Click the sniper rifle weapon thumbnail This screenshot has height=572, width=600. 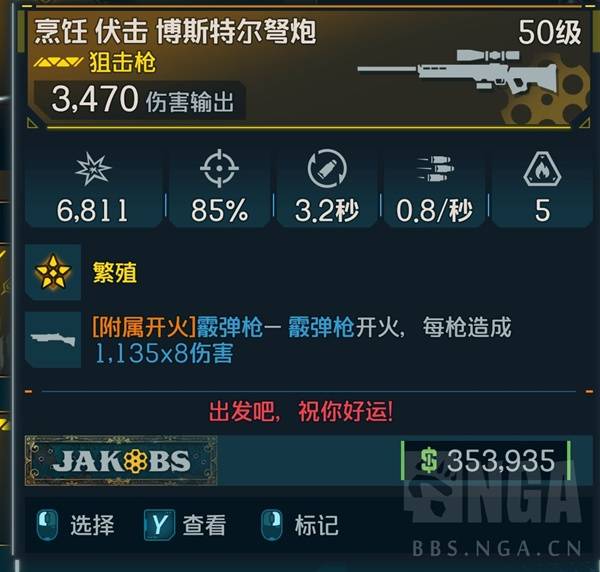click(458, 72)
